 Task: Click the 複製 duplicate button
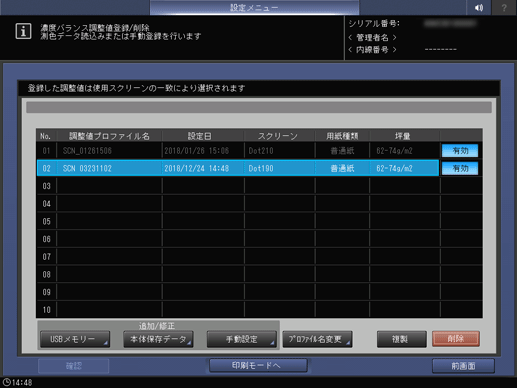(401, 339)
